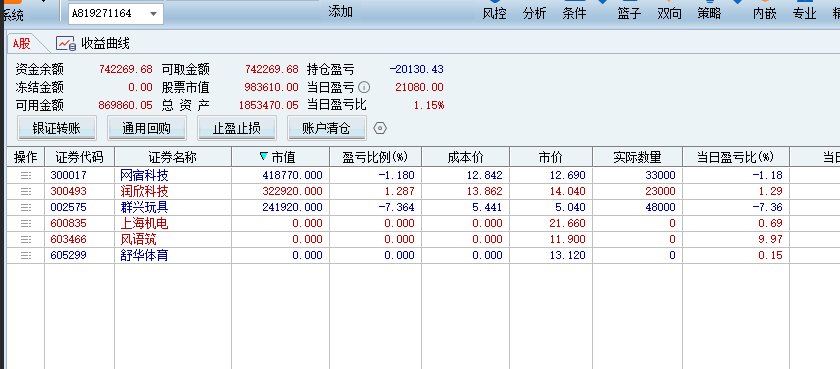Click daily ratio 9.97 in 风语筑 row
The image size is (840, 369).
tap(770, 239)
